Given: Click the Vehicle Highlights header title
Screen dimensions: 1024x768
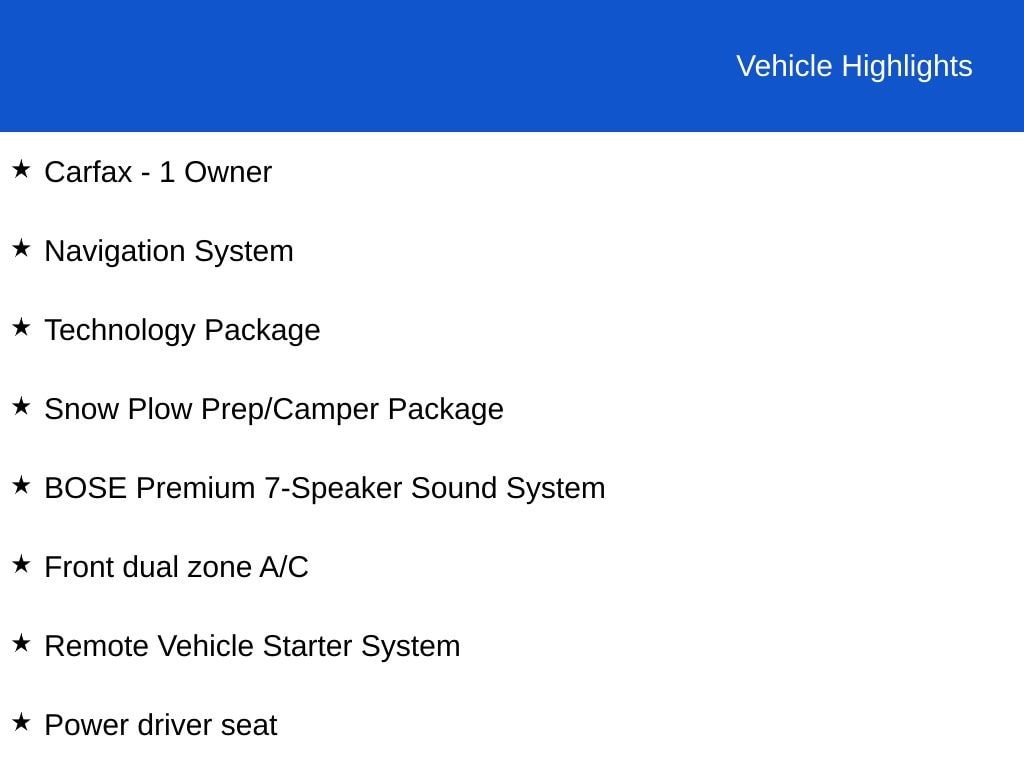Looking at the screenshot, I should 854,66.
